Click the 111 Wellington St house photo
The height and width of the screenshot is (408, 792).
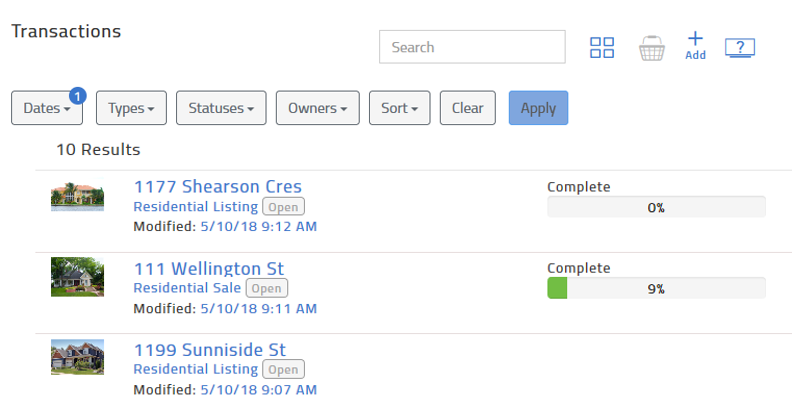pos(77,277)
